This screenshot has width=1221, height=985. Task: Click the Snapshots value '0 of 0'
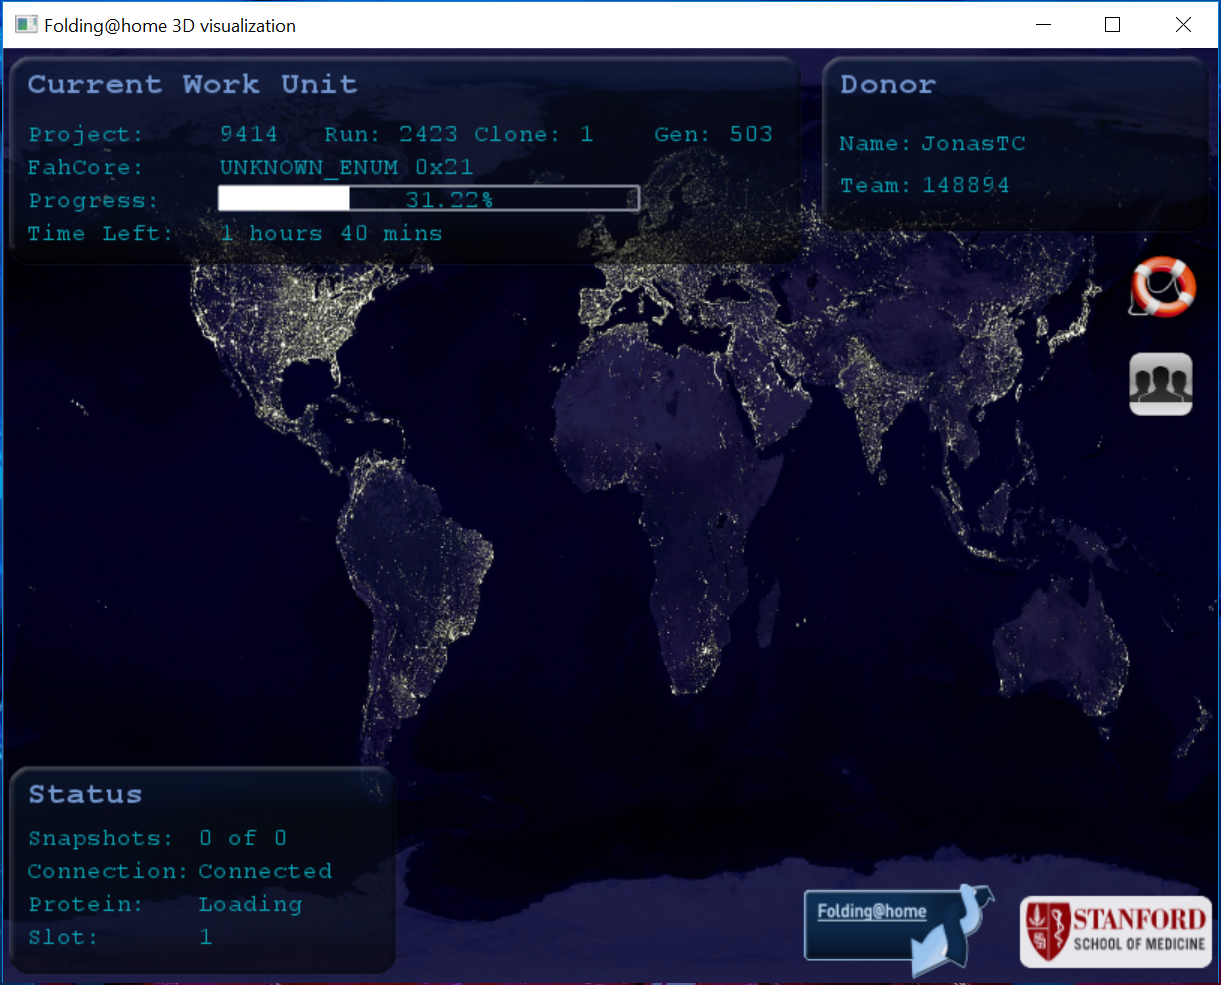pyautogui.click(x=243, y=838)
